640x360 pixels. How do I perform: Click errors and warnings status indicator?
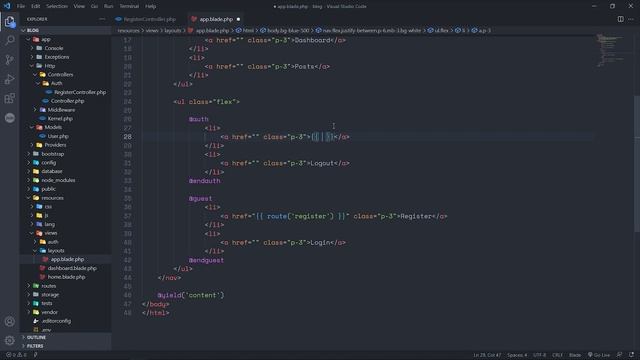click(x=16, y=355)
